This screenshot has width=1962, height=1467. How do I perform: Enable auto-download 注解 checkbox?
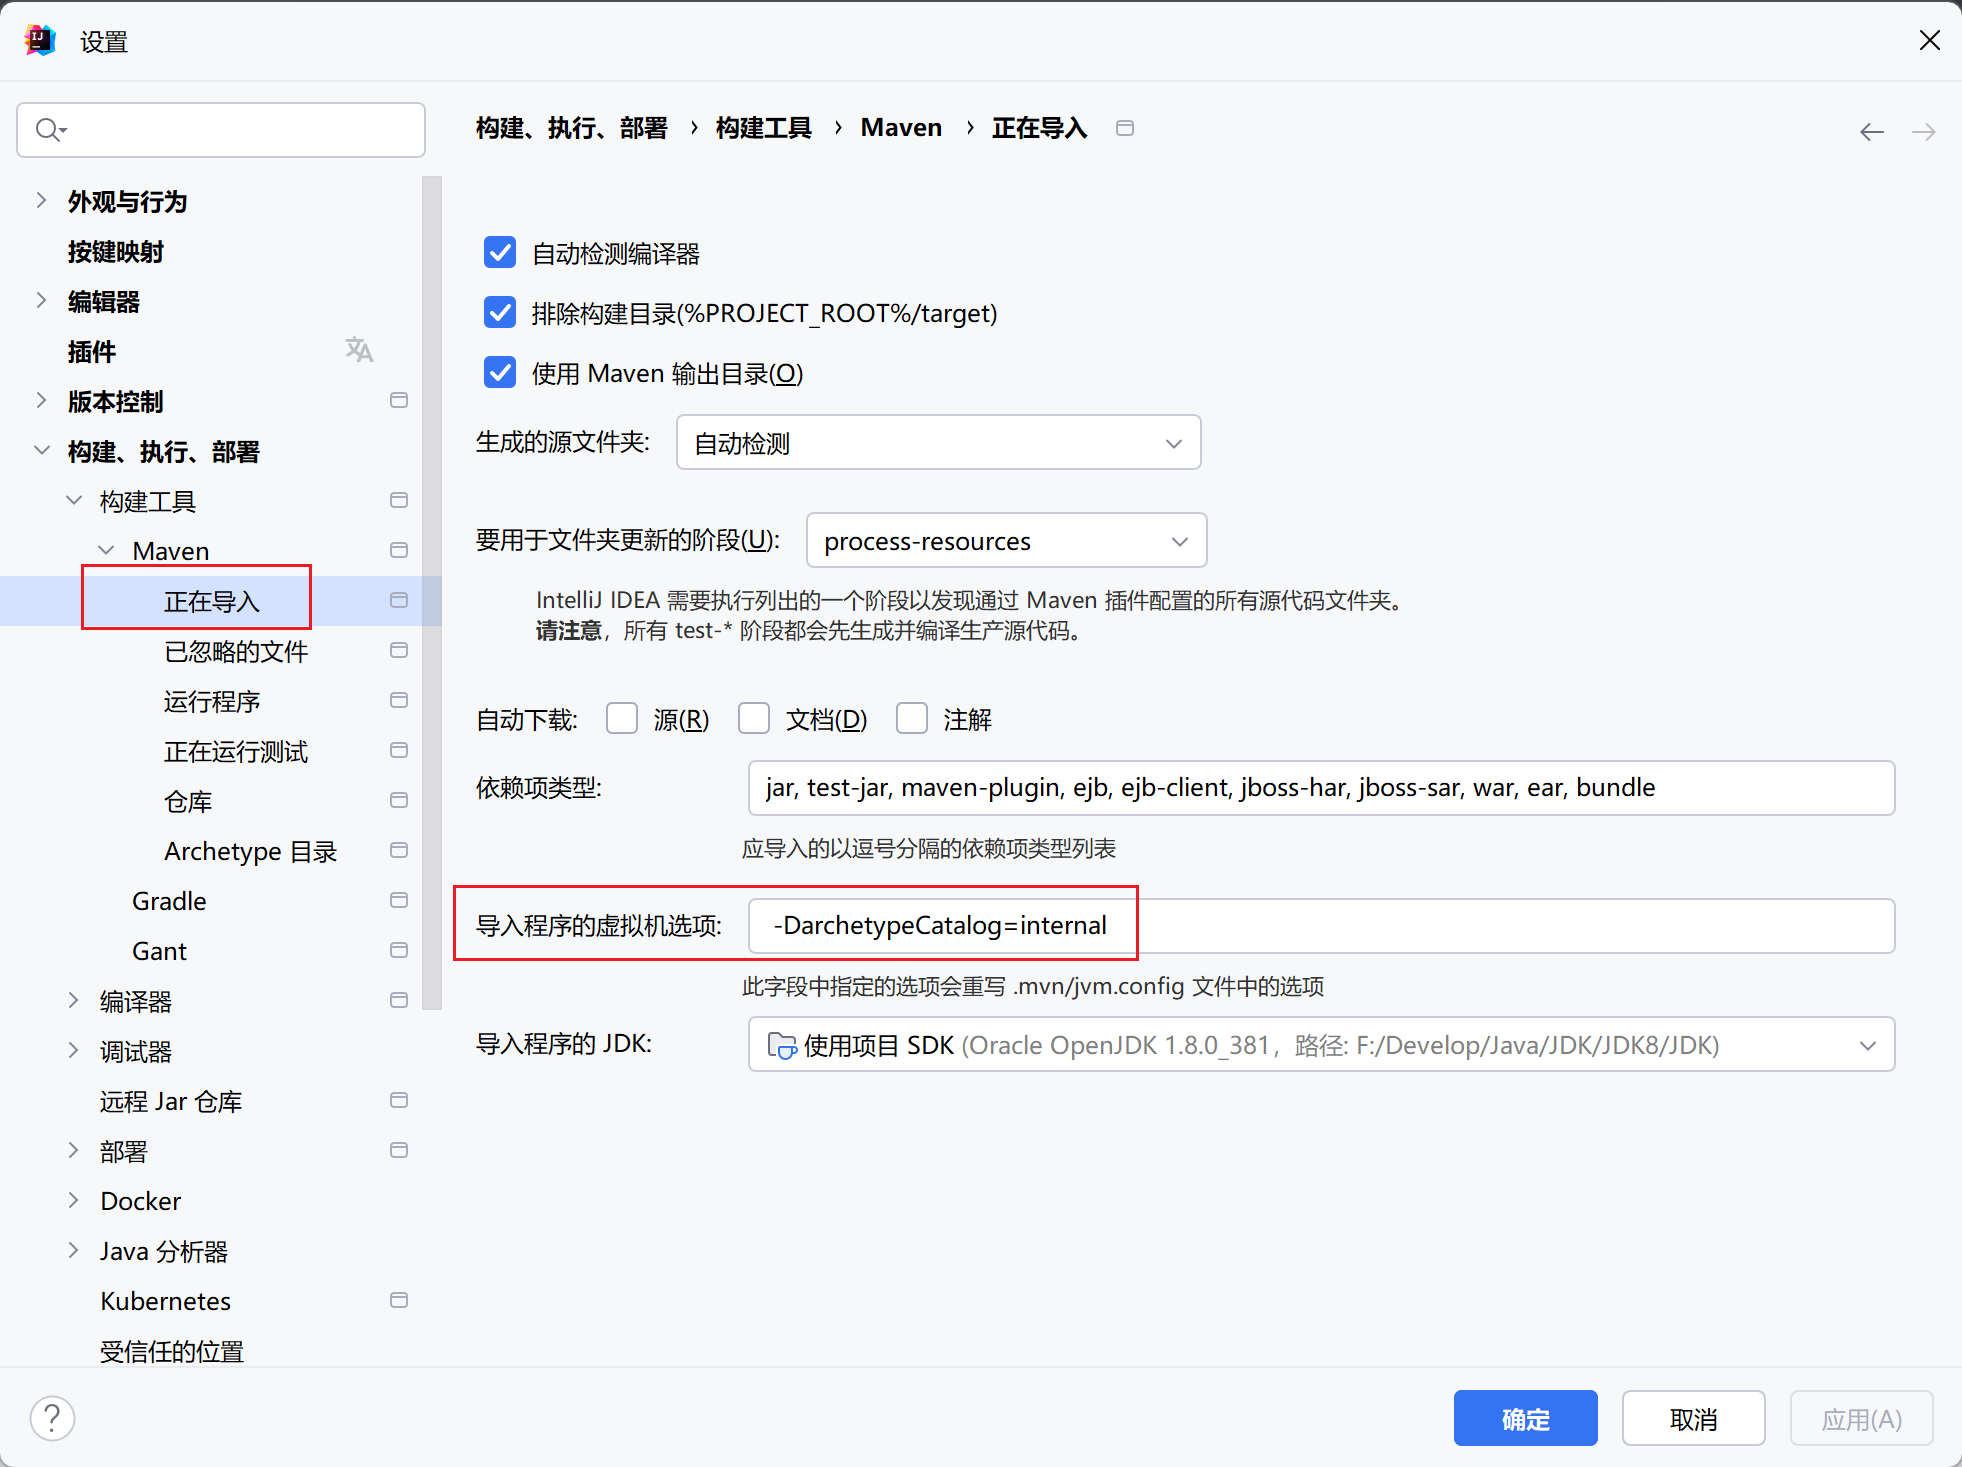912,719
